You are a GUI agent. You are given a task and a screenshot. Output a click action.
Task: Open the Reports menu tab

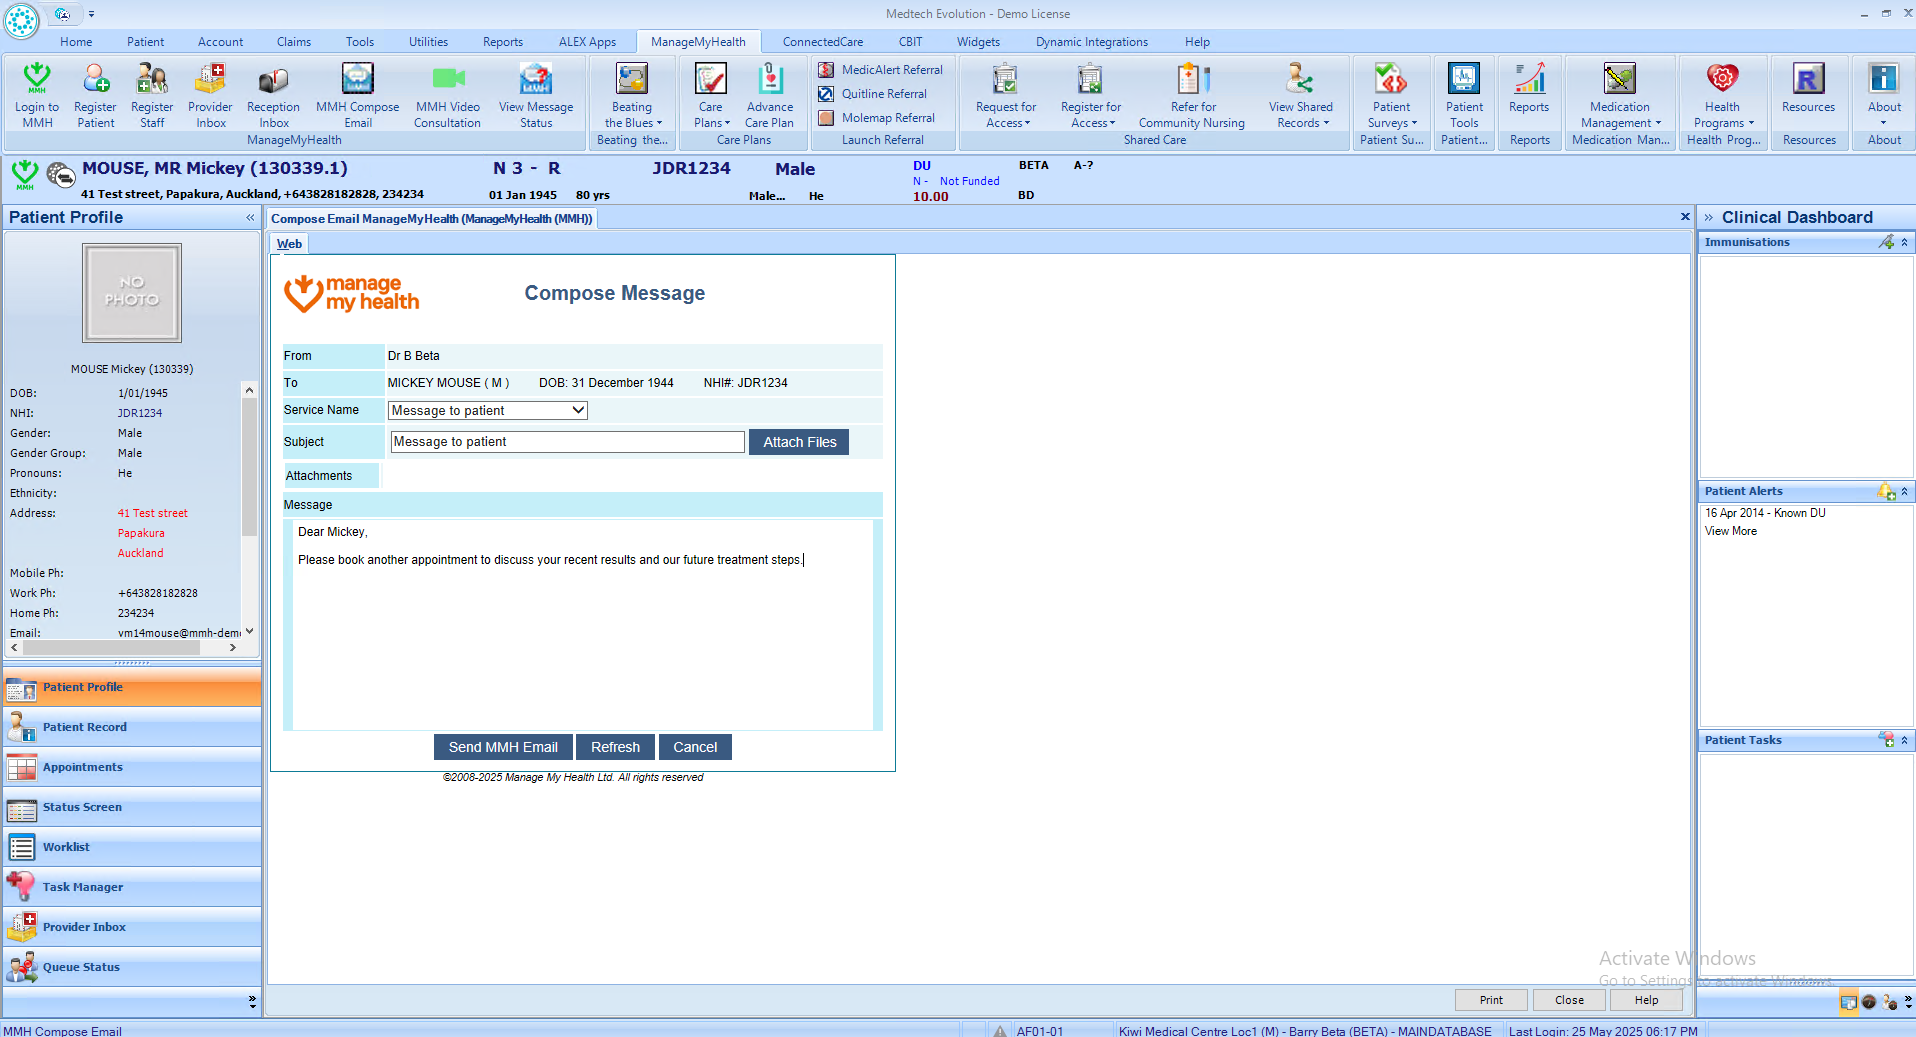click(x=502, y=42)
